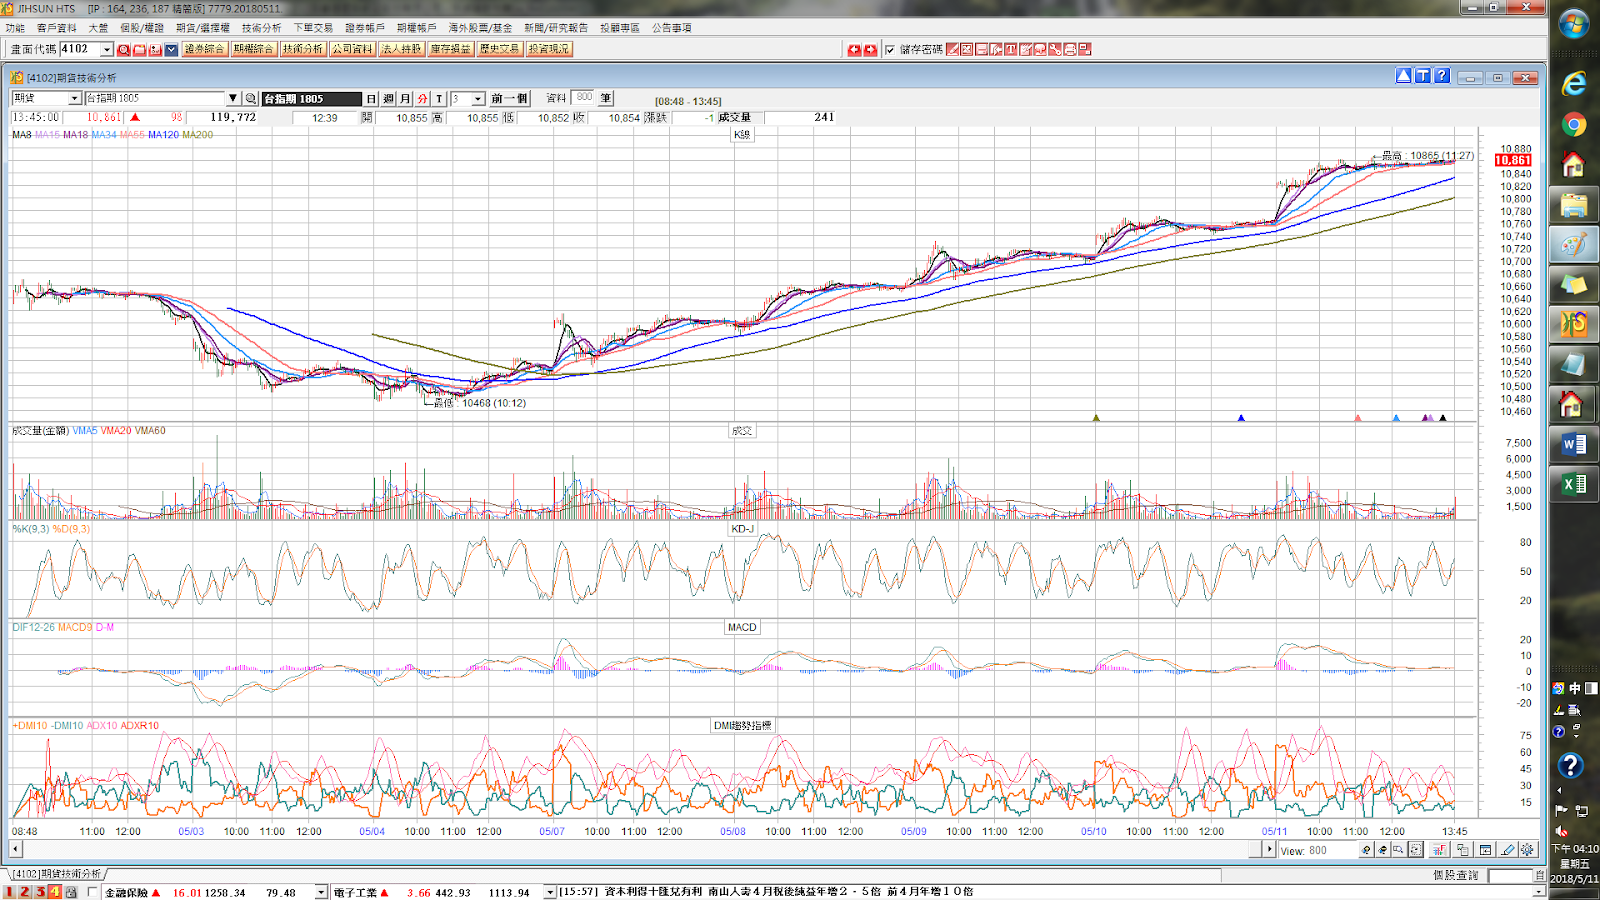Toggle the 儲存密碼 checkbox

tap(890, 49)
